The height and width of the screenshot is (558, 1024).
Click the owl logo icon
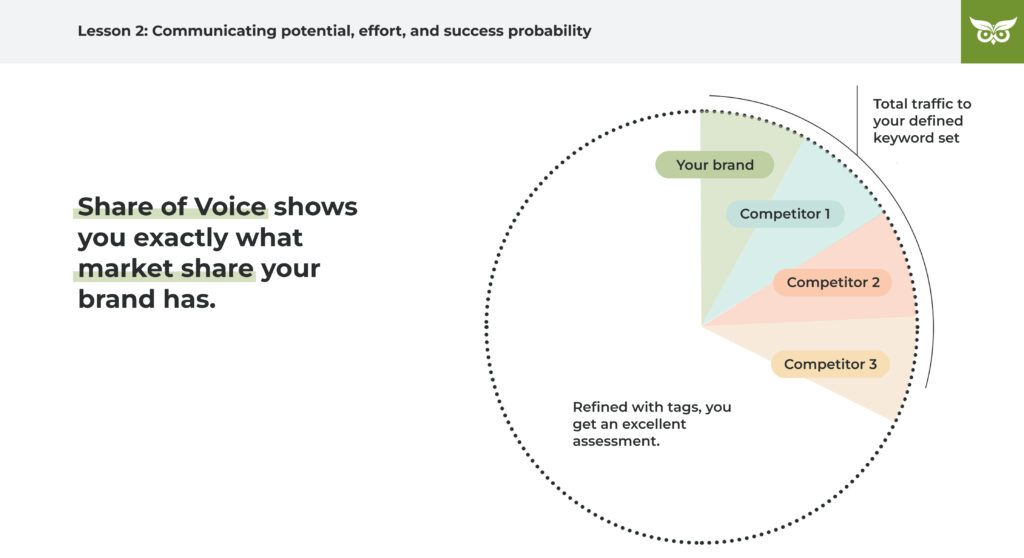[x=992, y=31]
